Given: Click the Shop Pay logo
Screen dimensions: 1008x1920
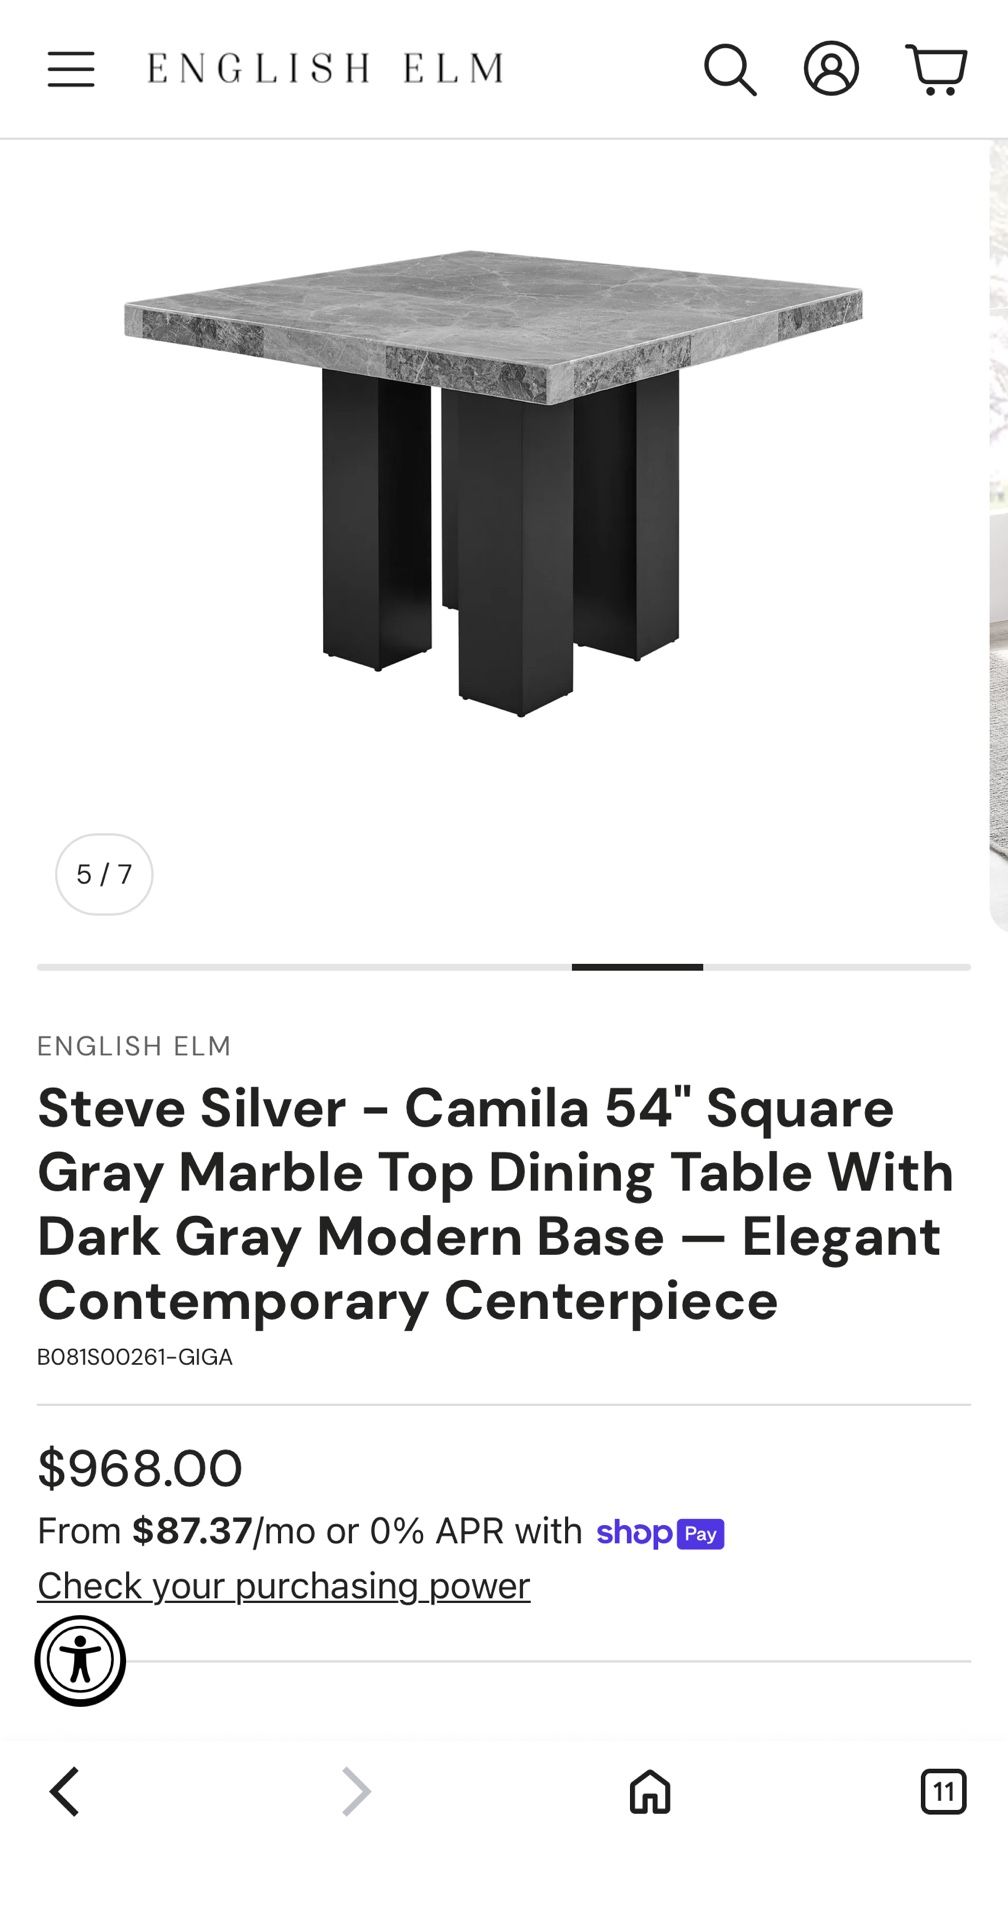Looking at the screenshot, I should [x=660, y=1532].
